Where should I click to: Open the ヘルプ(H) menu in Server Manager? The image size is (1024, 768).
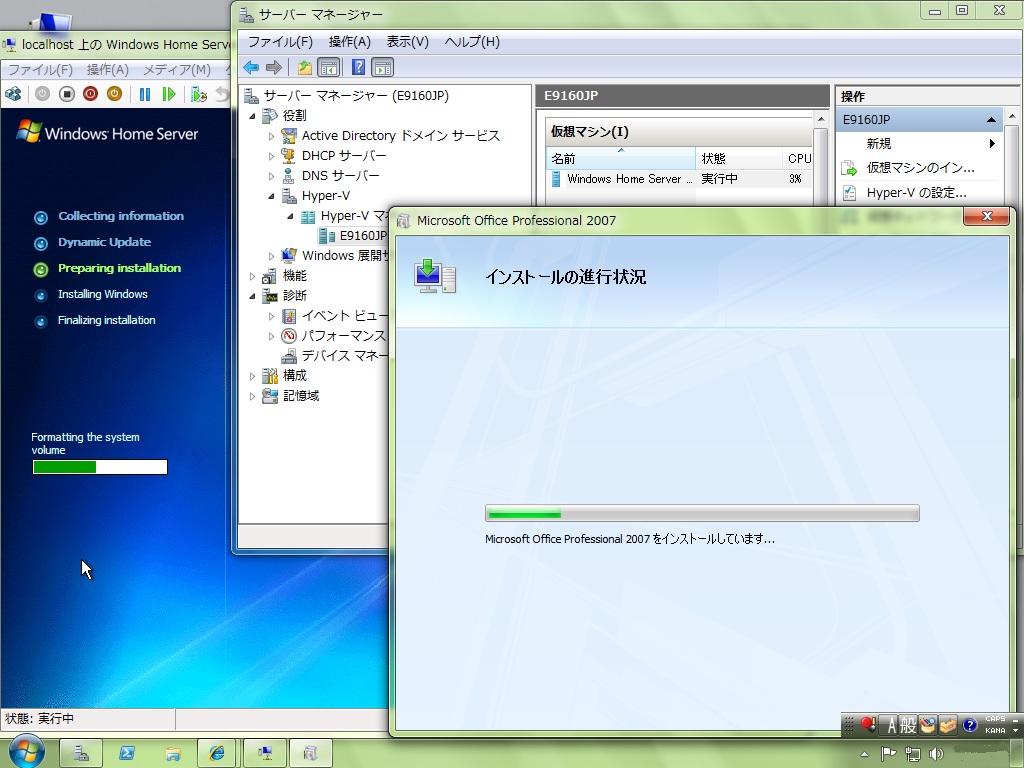tap(472, 42)
